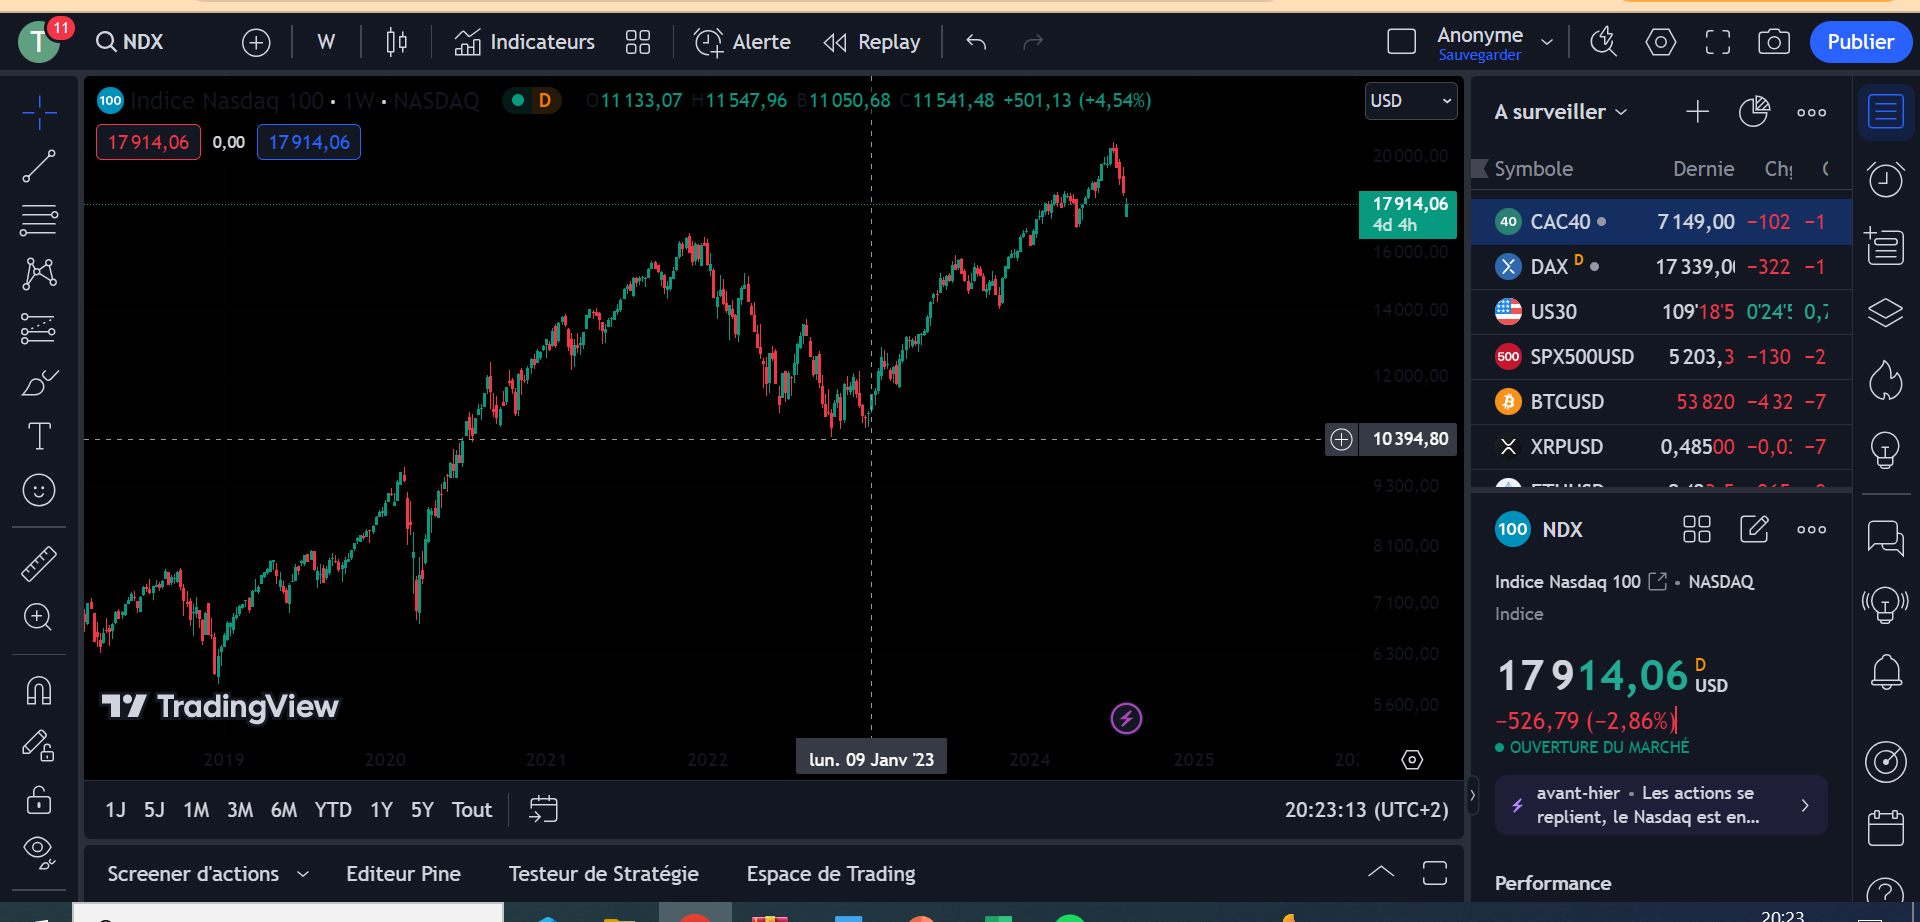The height and width of the screenshot is (922, 1920).
Task: Open the NDX symbol search
Action: pyautogui.click(x=130, y=42)
